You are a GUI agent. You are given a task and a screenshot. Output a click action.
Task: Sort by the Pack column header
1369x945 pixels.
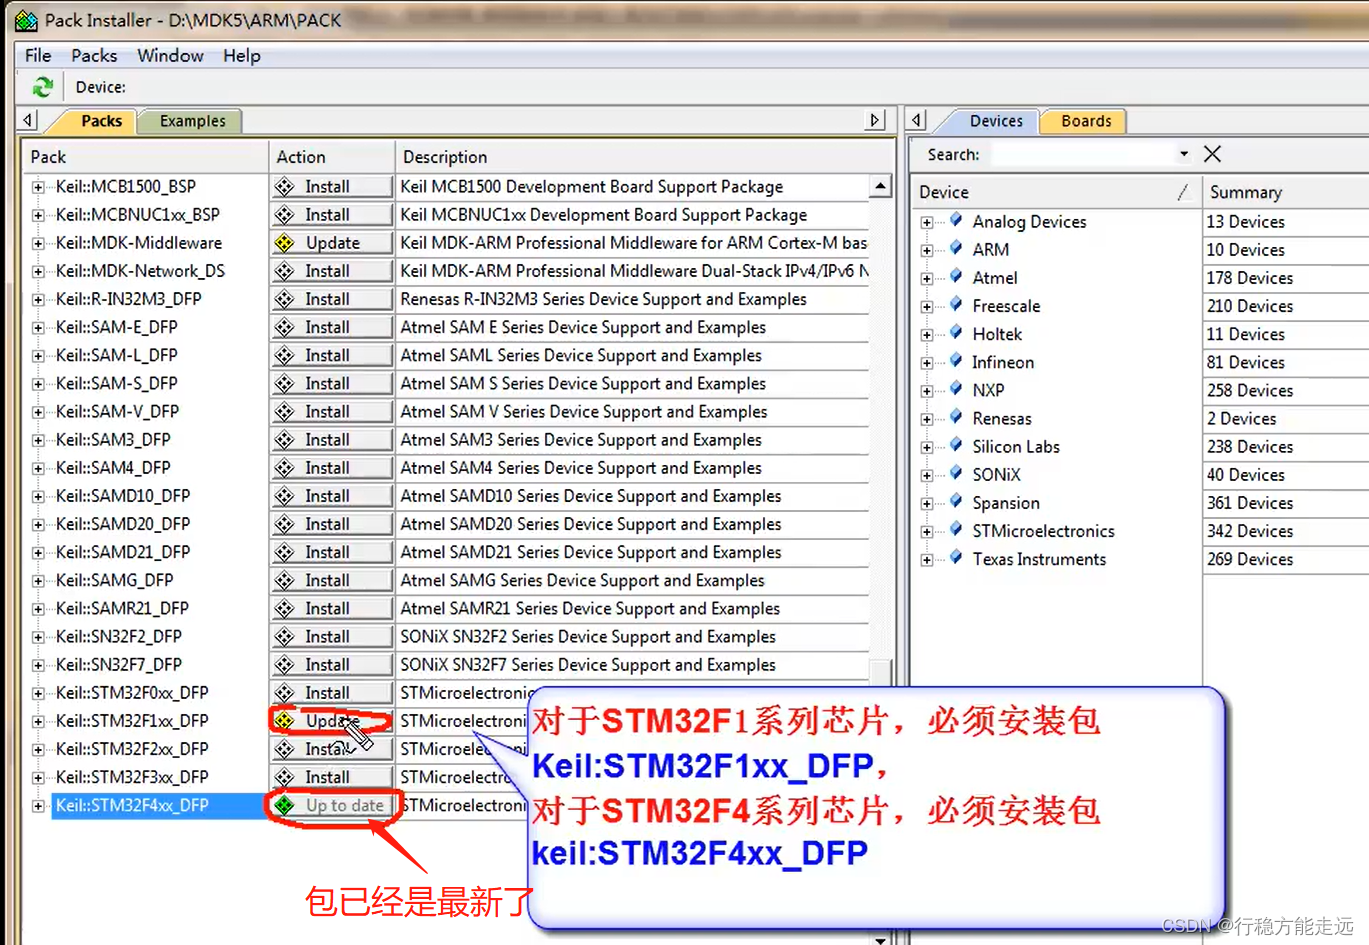145,157
